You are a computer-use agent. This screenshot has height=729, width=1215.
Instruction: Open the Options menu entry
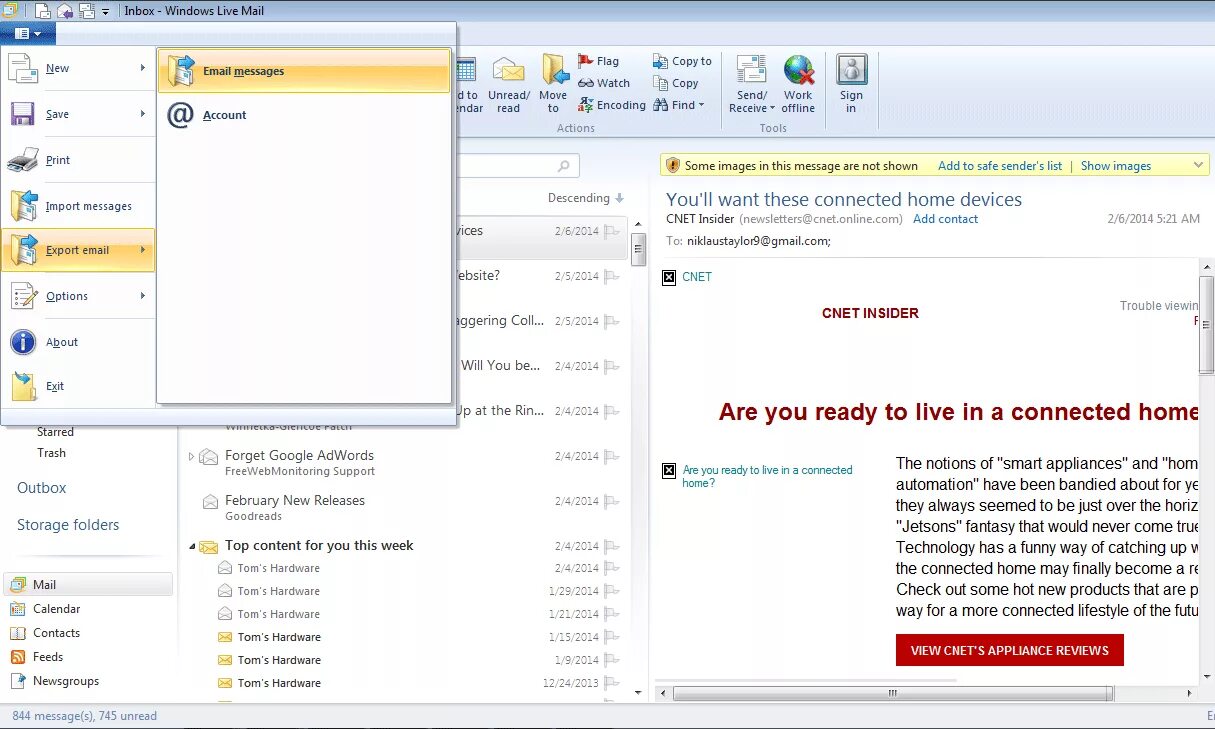(x=78, y=296)
